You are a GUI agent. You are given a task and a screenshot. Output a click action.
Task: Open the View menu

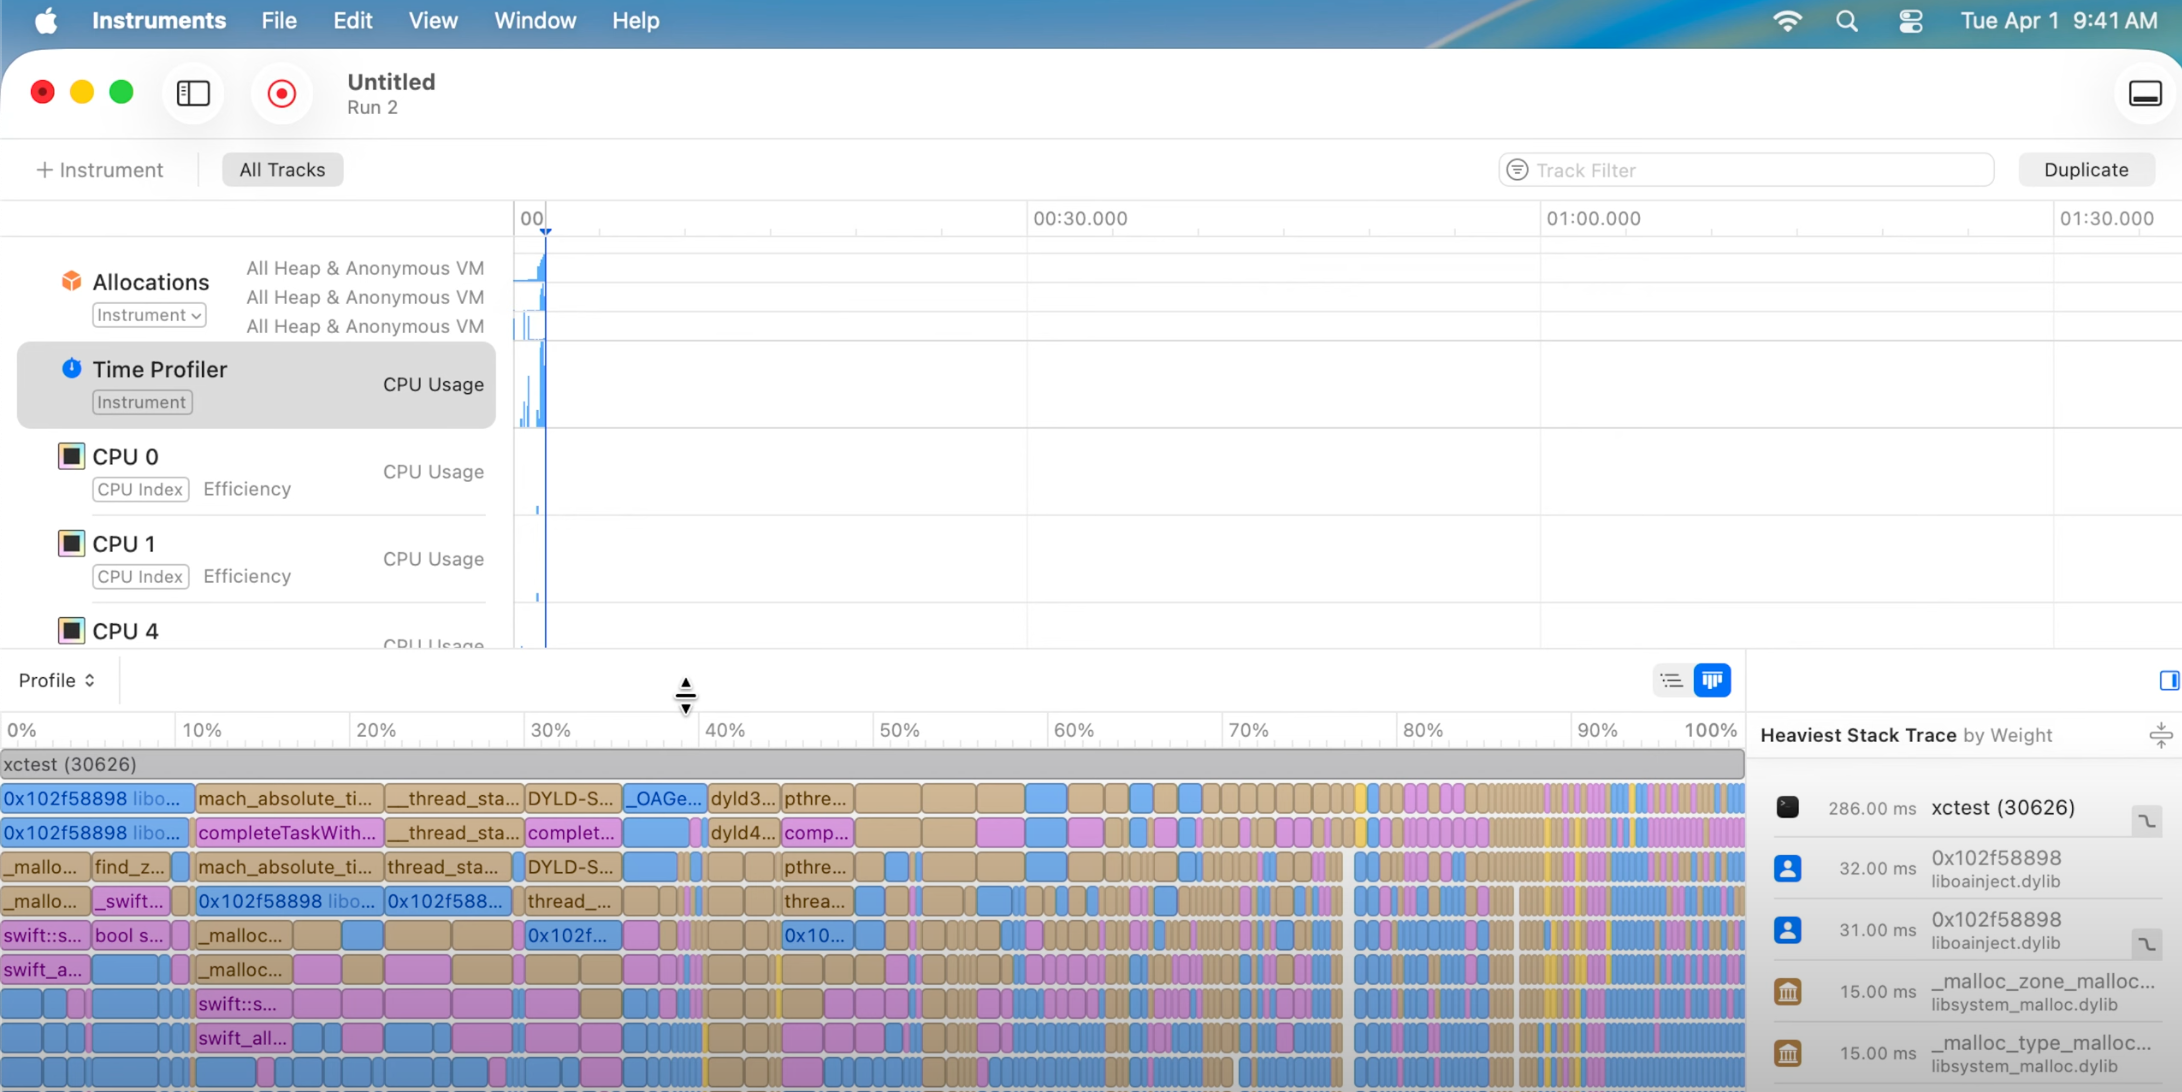click(432, 20)
